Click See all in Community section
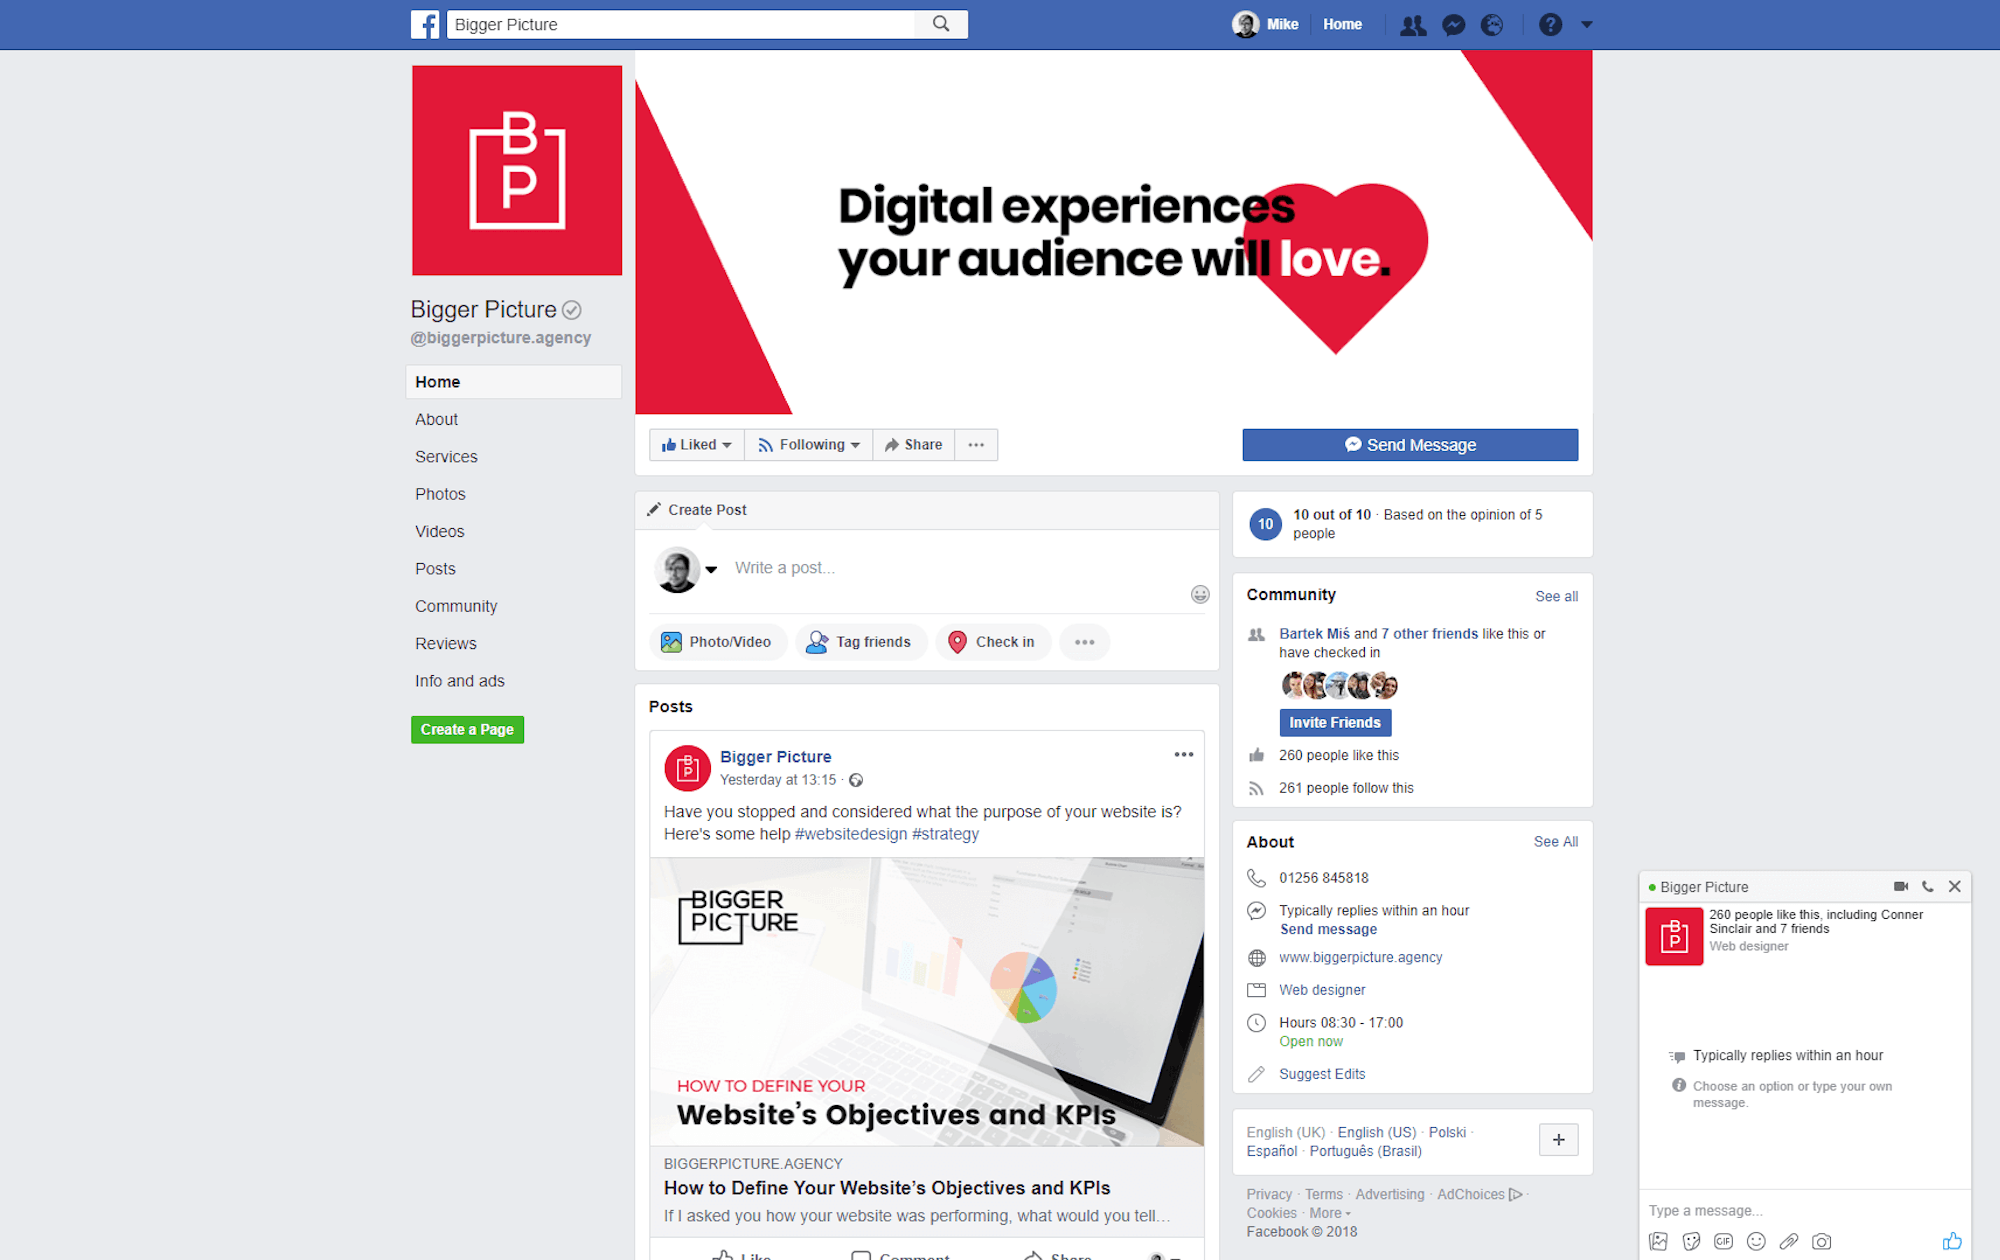Viewport: 2000px width, 1260px height. click(1556, 596)
